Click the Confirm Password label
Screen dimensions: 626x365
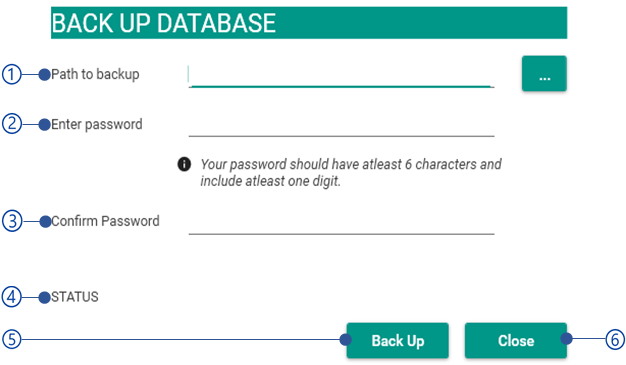click(x=105, y=221)
